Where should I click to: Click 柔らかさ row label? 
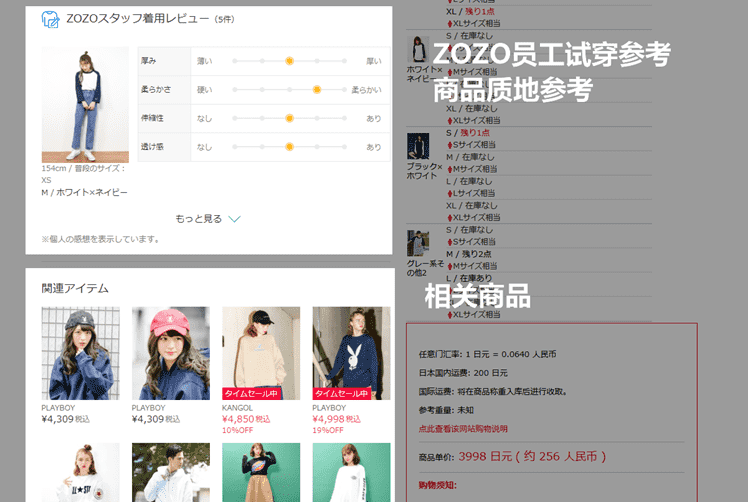point(156,89)
